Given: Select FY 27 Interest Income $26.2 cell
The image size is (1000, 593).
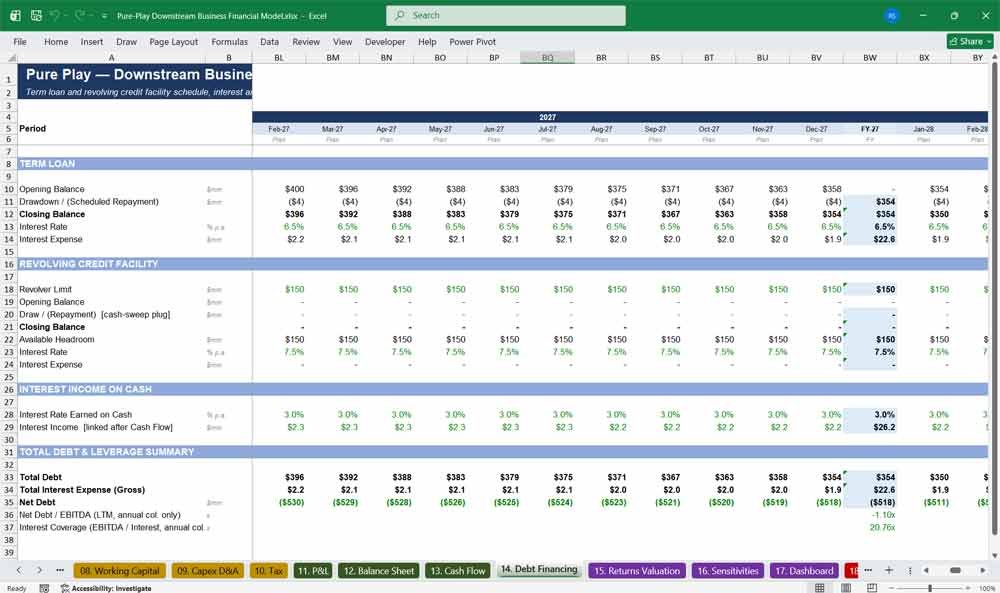Looking at the screenshot, I should (870, 427).
